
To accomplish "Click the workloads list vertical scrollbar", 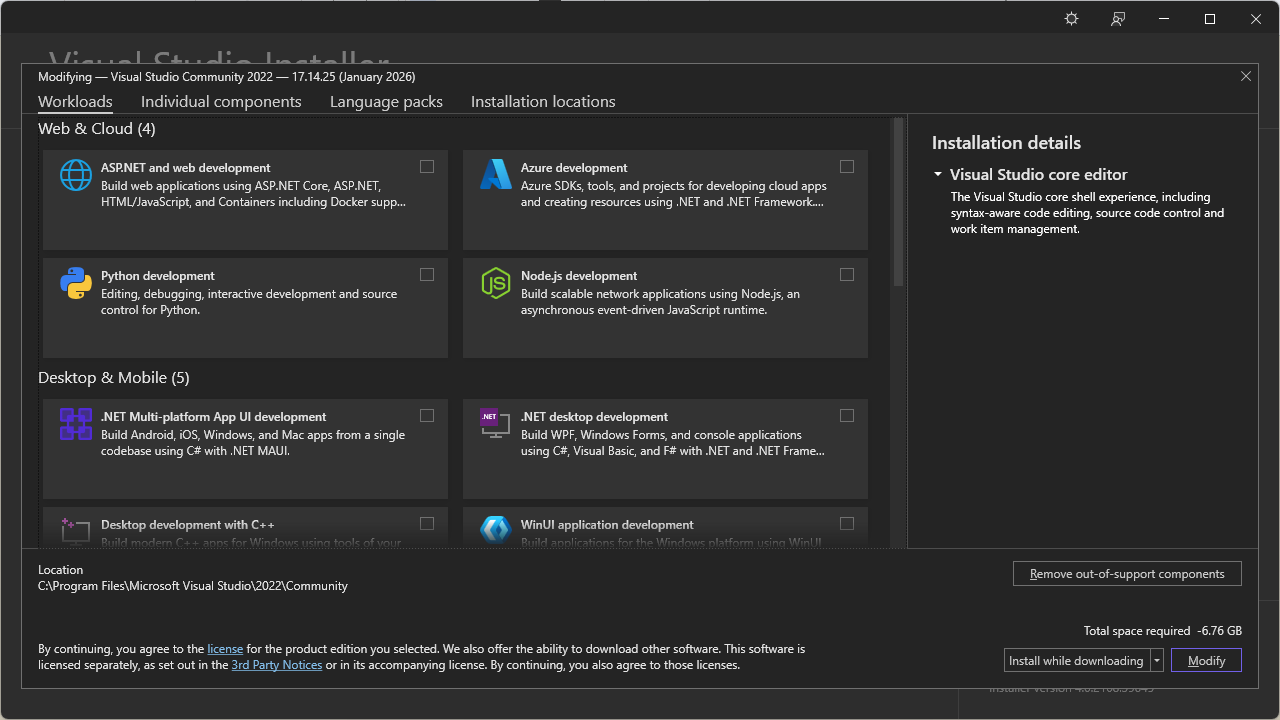I will click(x=898, y=203).
